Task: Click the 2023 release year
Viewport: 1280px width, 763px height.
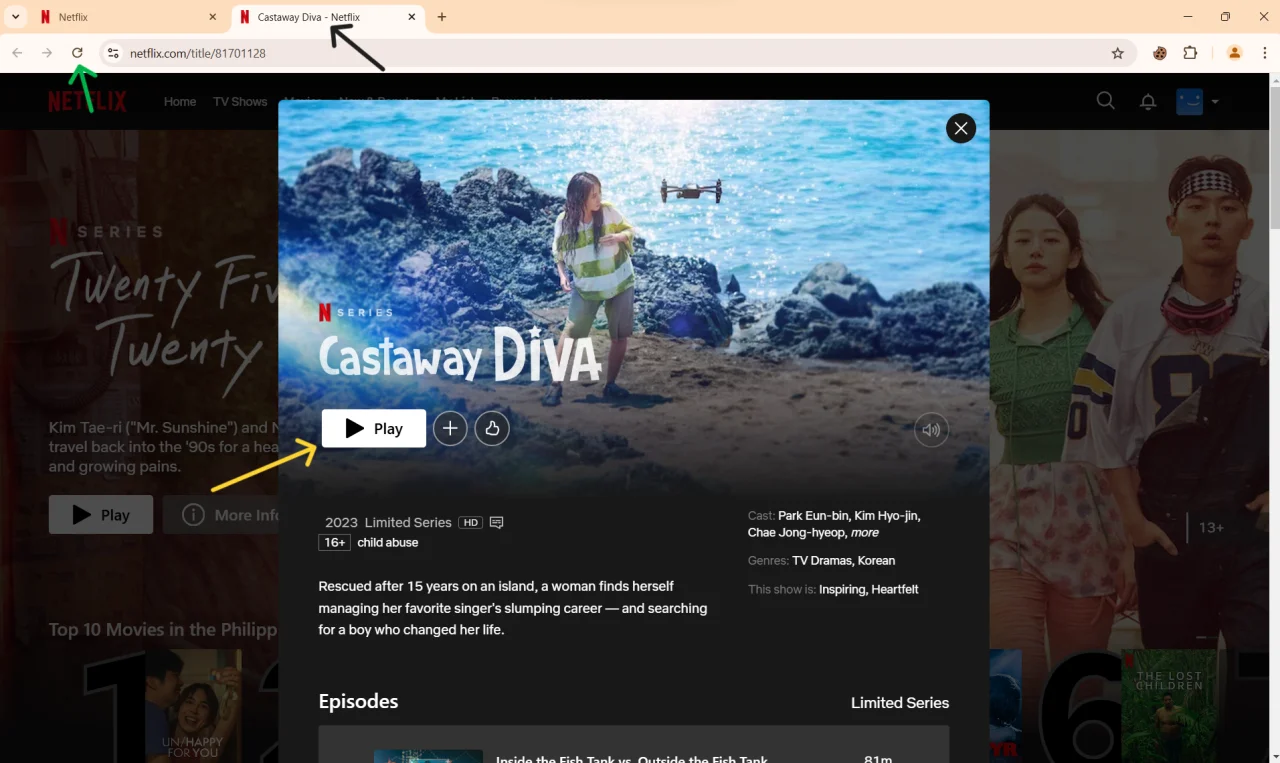Action: [x=341, y=522]
